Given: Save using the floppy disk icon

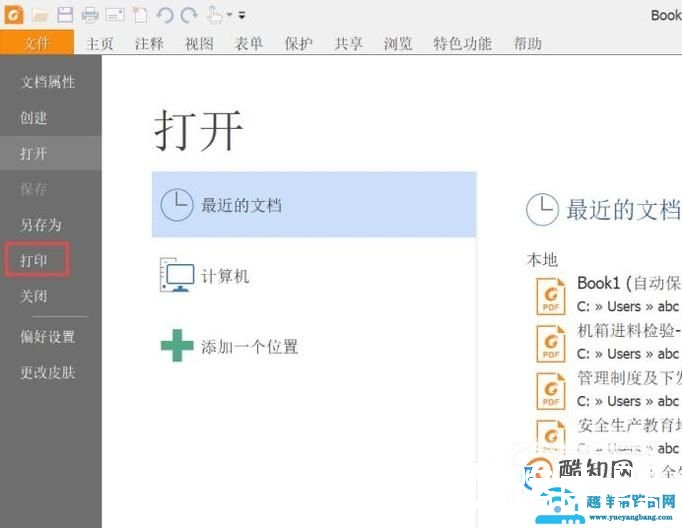Looking at the screenshot, I should 65,15.
